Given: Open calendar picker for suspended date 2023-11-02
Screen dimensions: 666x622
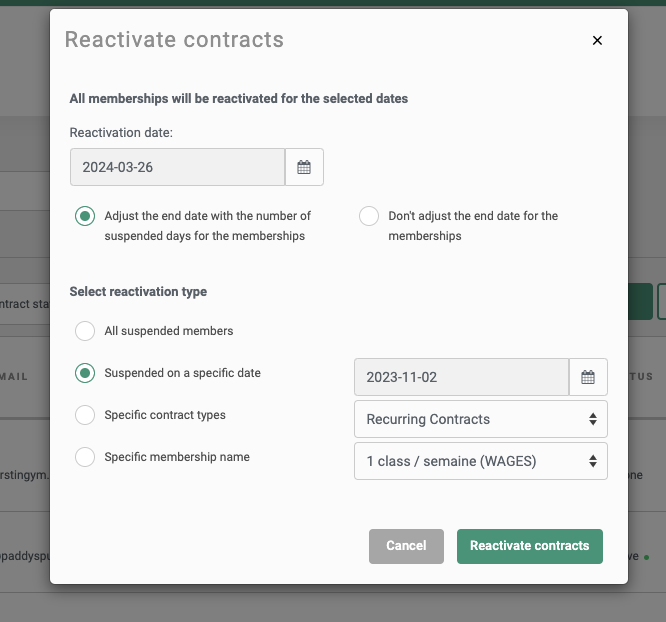Looking at the screenshot, I should coord(588,377).
